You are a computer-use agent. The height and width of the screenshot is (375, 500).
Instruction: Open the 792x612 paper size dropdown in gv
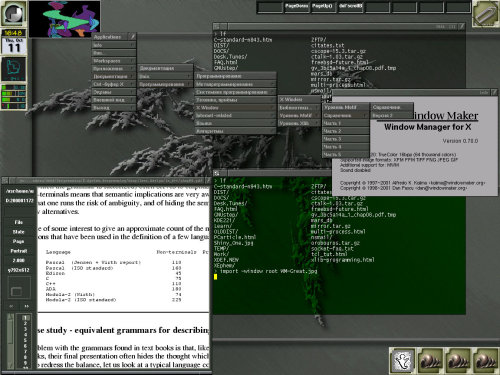click(19, 270)
